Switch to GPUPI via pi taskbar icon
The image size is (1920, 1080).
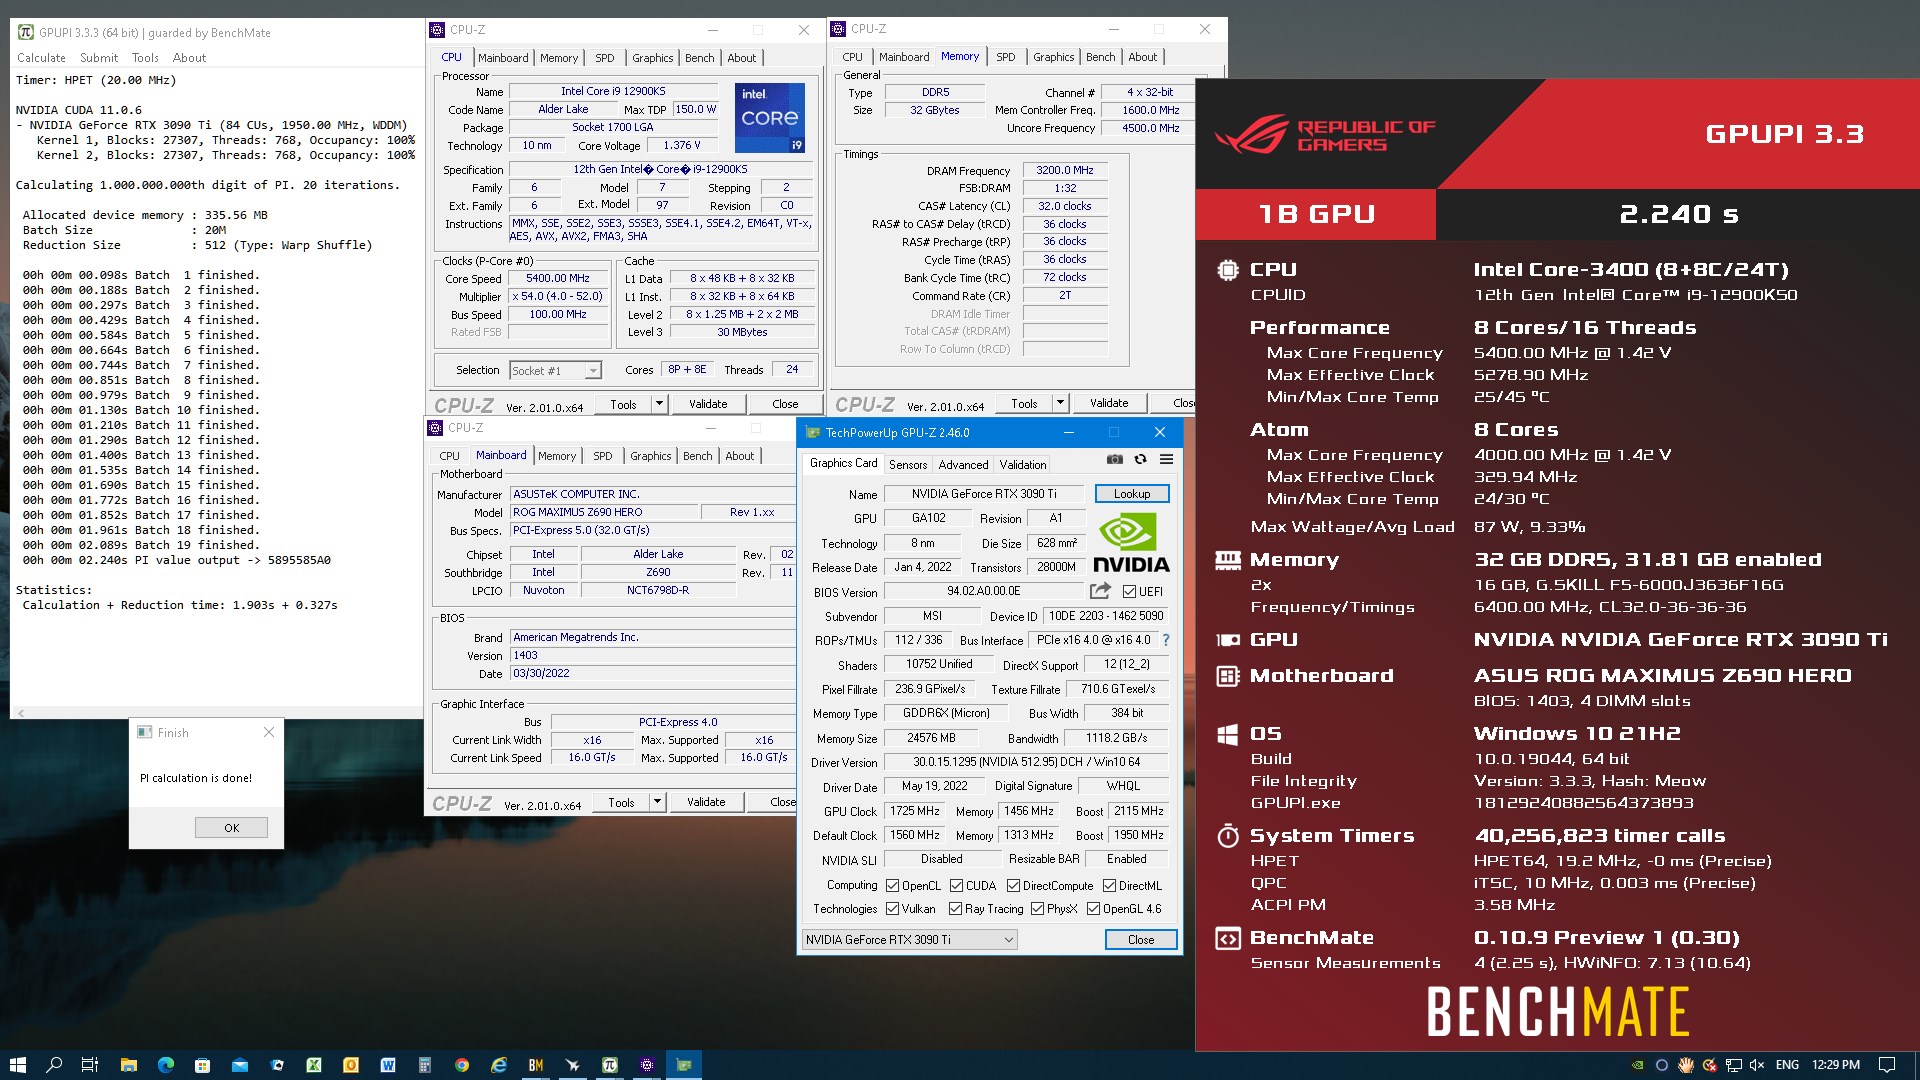[610, 1065]
